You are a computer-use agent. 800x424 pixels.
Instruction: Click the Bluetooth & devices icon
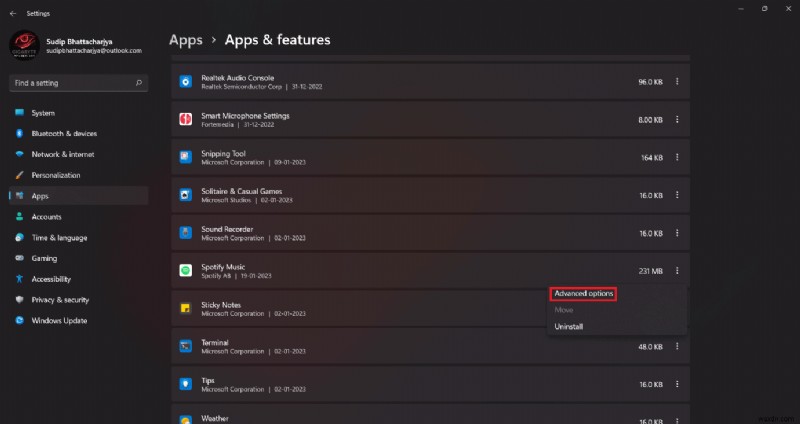tap(19, 133)
